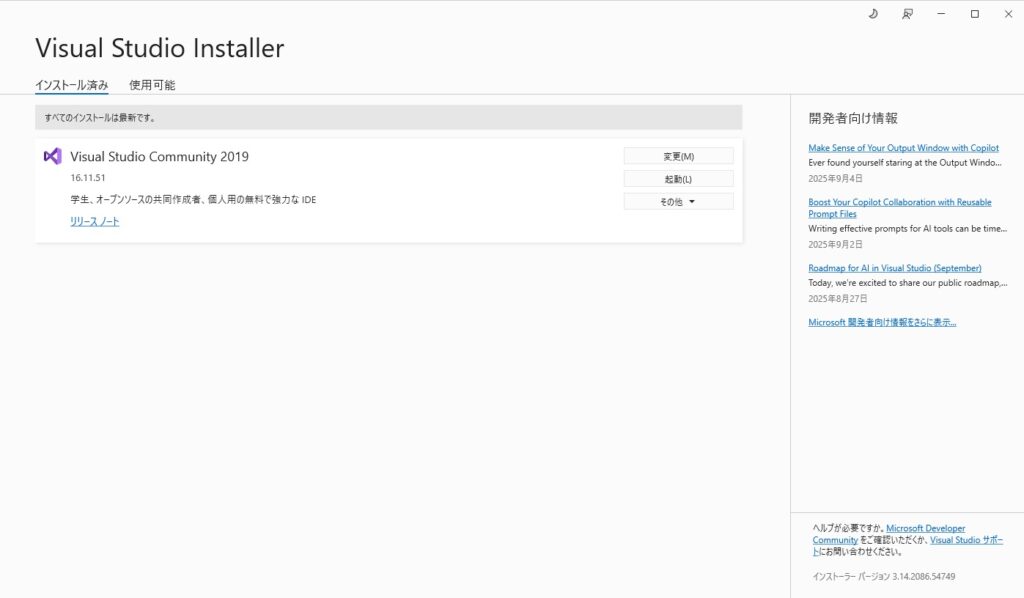Click the date 2025年9月4日

pyautogui.click(x=835, y=178)
